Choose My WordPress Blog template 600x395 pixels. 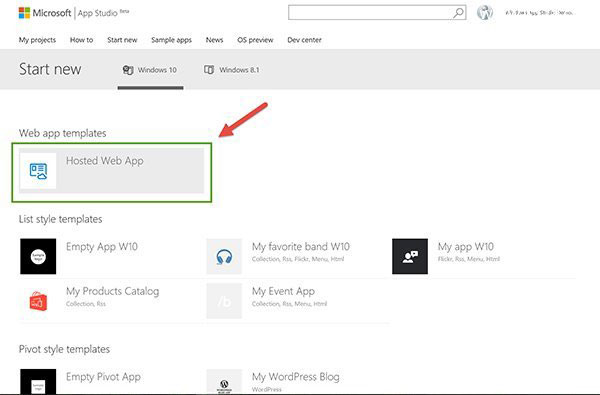295,377
